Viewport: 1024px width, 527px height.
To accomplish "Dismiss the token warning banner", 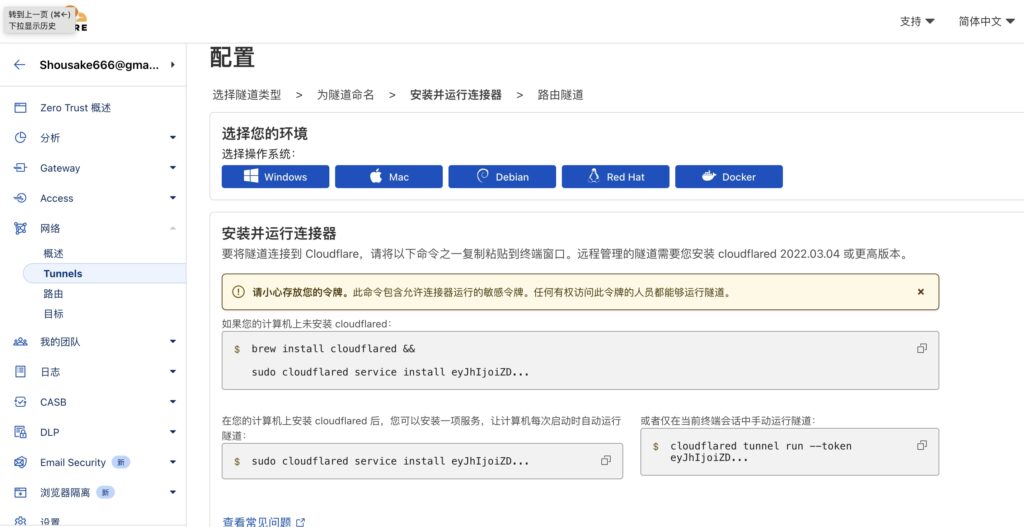I will [x=921, y=292].
